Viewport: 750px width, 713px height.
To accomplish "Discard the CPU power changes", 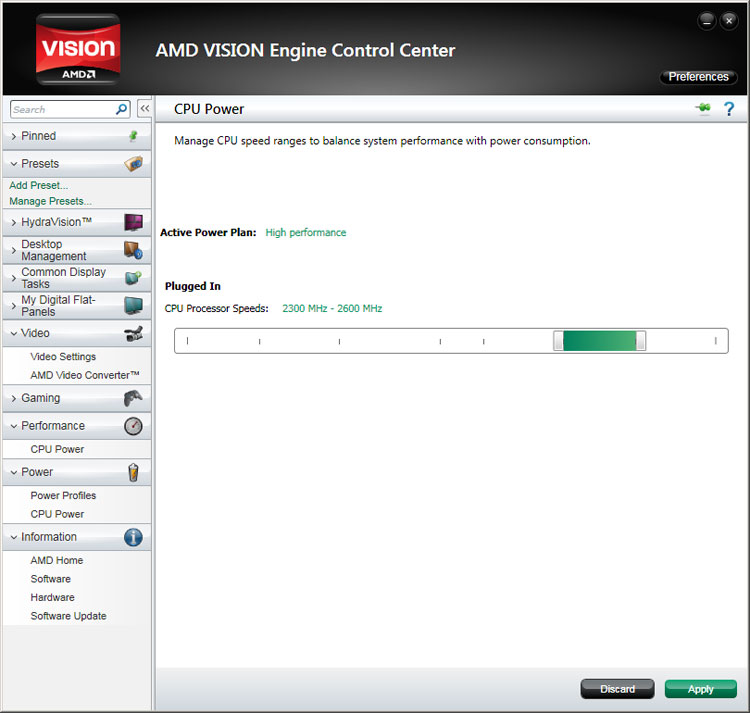I will click(618, 689).
